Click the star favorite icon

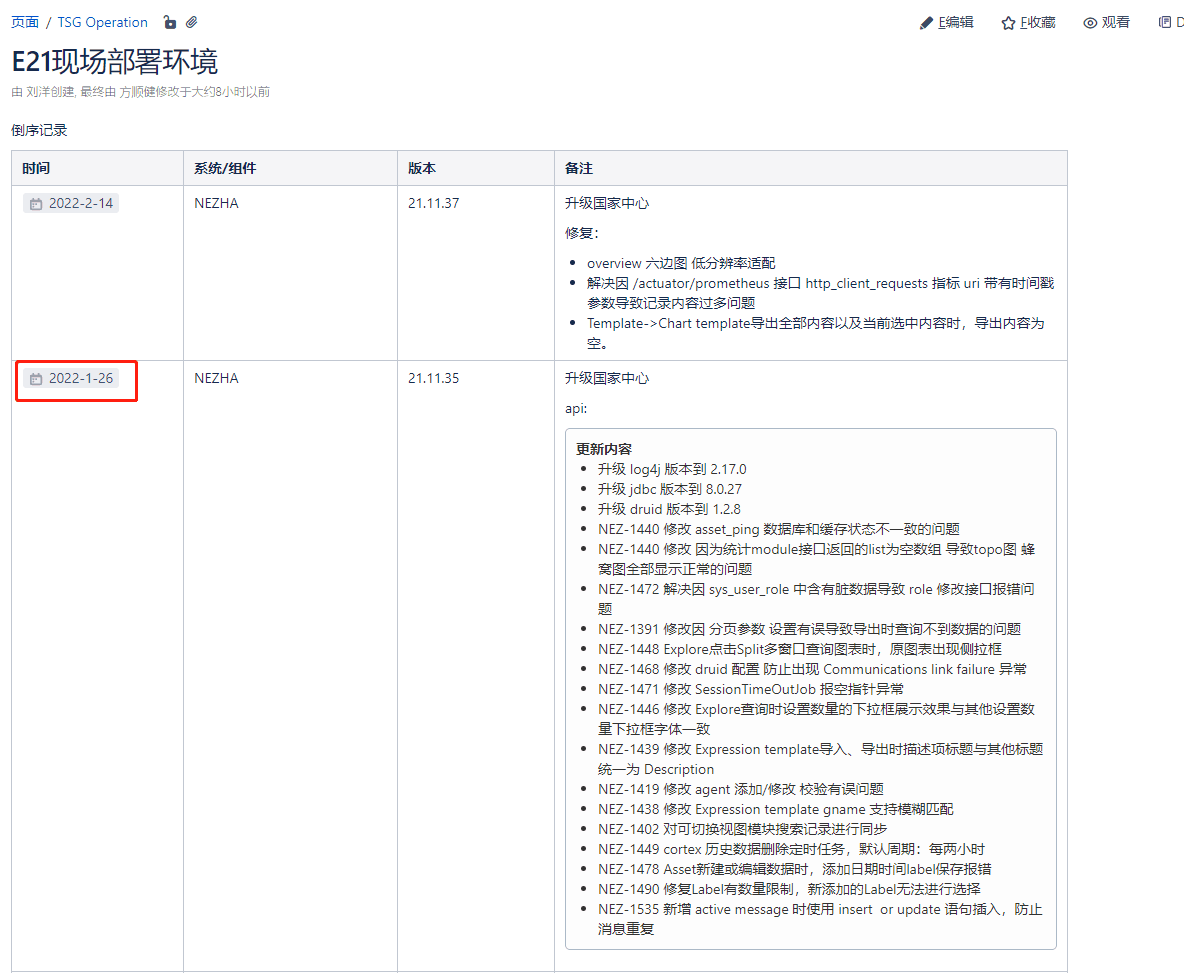(x=1008, y=23)
